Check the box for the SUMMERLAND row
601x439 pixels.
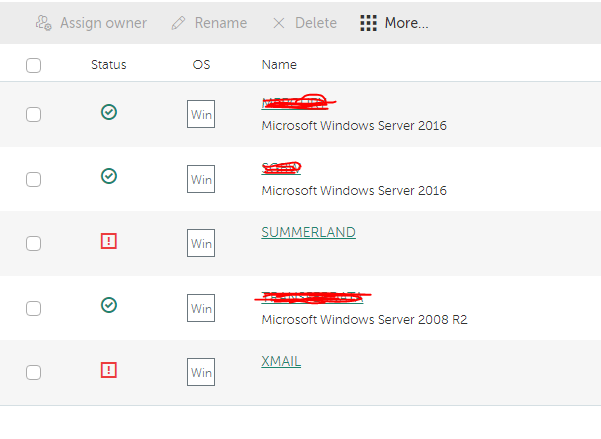[33, 243]
